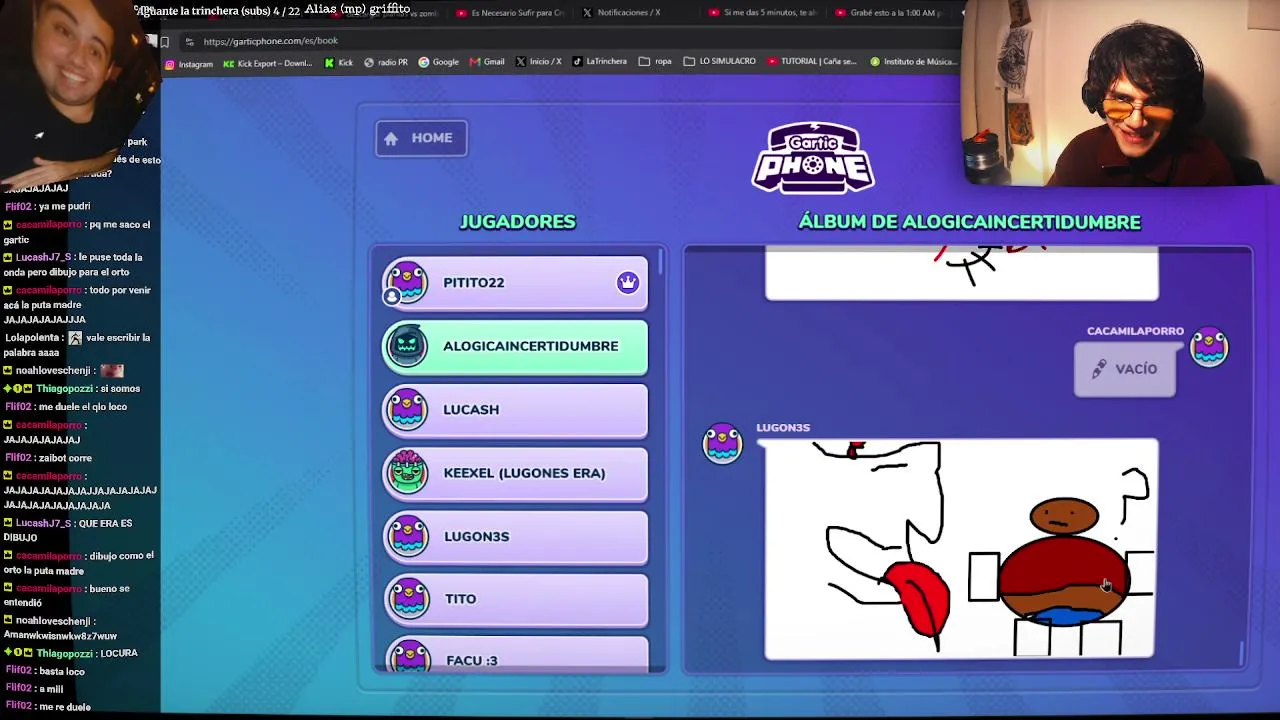Select player TITO in the list
Screen dimensions: 1280x720
click(x=515, y=599)
